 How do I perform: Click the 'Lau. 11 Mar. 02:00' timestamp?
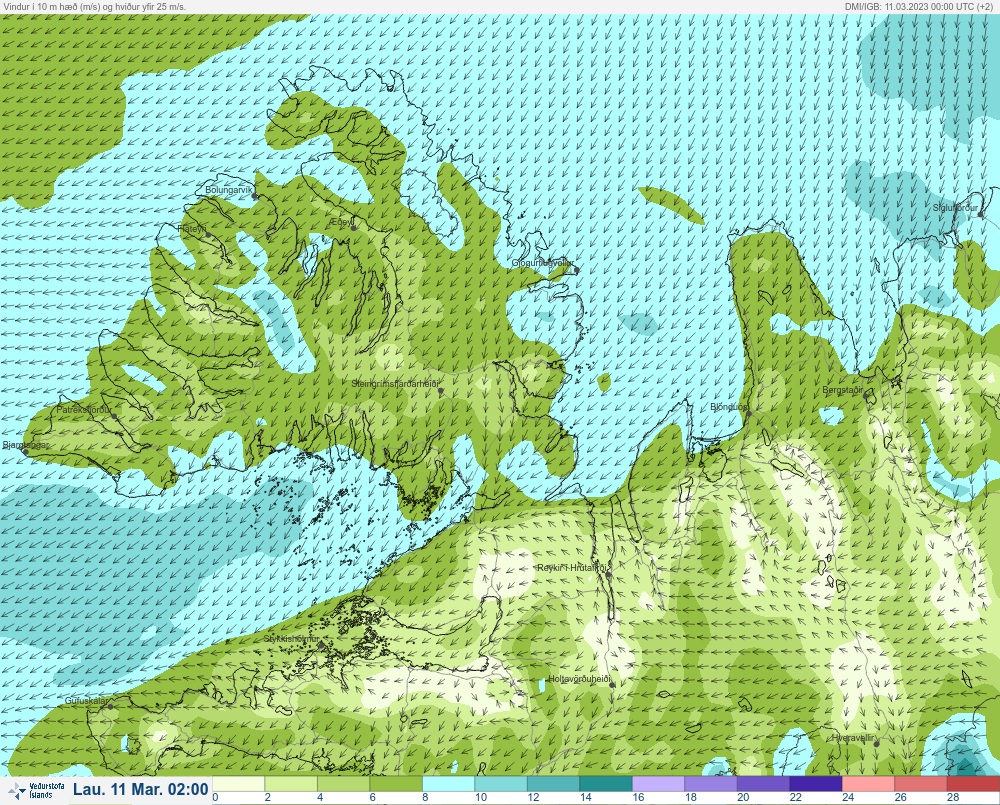click(141, 790)
